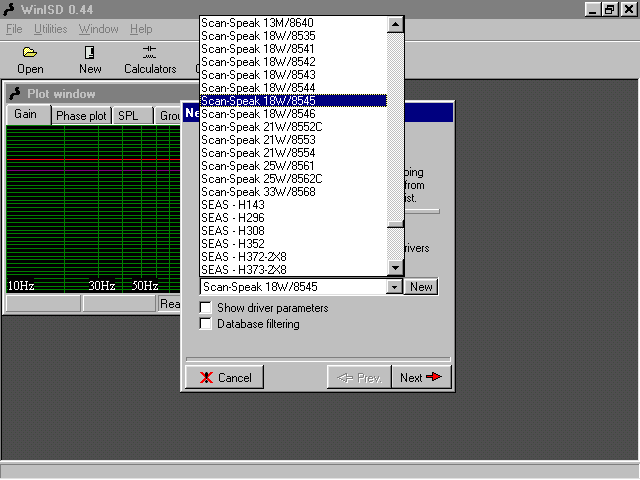Viewport: 640px width, 480px height.
Task: Select Scan-Speak 25W/8562C in list
Action: (293, 179)
